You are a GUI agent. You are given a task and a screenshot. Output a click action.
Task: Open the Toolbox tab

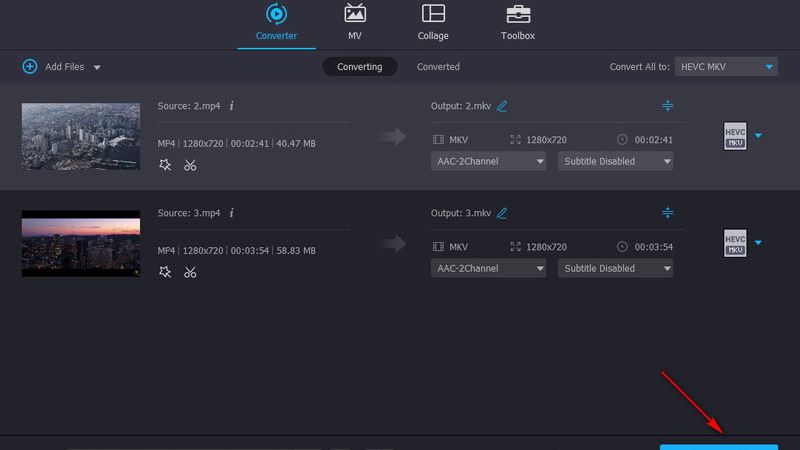(517, 23)
